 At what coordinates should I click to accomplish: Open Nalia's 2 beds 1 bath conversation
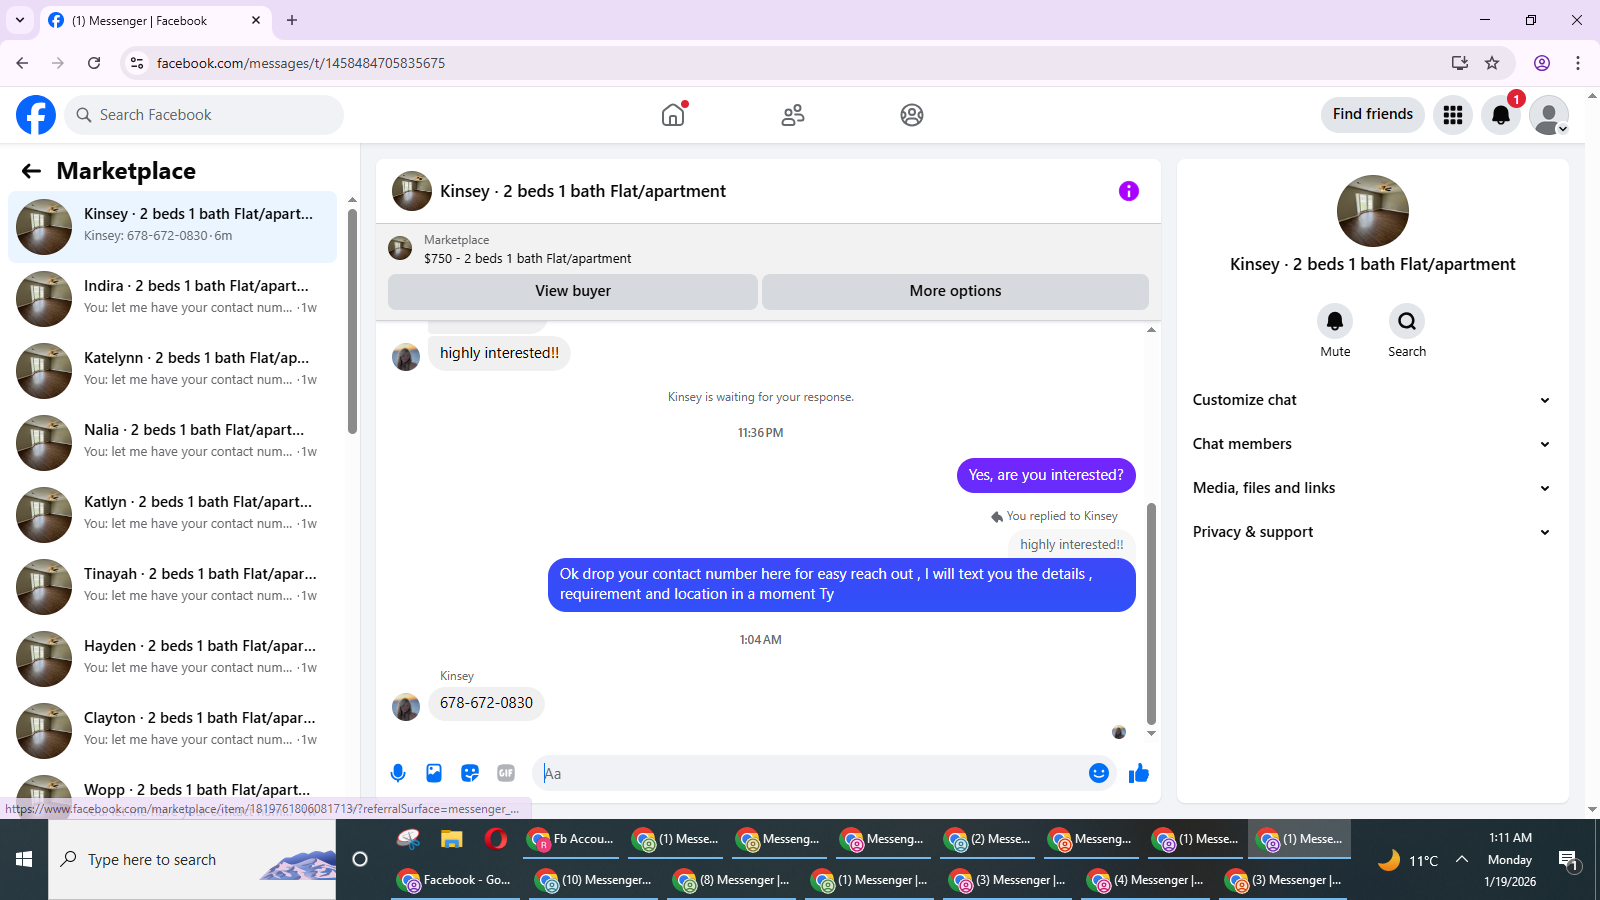(x=172, y=443)
